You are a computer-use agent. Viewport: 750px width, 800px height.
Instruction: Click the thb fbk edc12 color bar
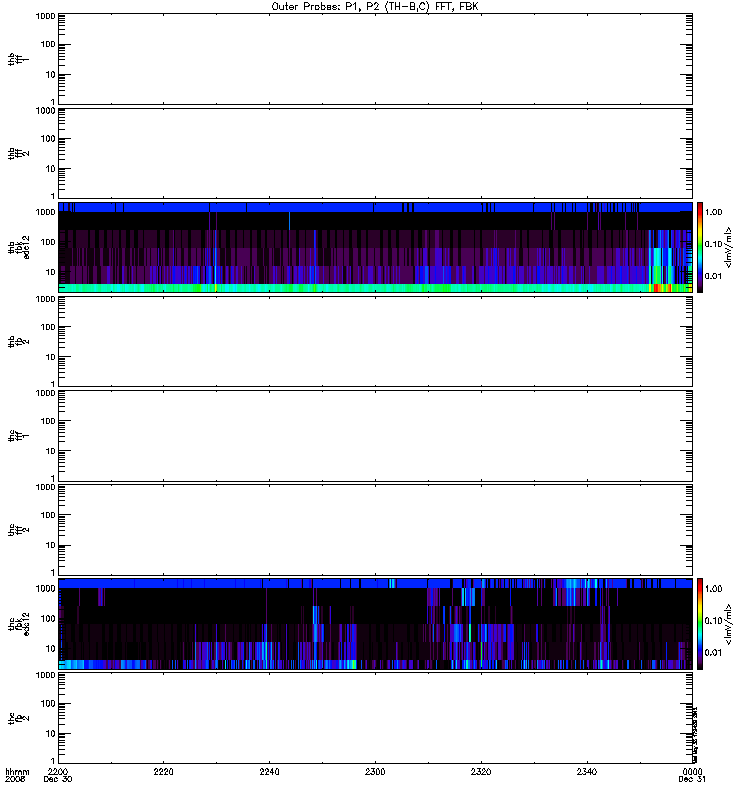coord(700,247)
